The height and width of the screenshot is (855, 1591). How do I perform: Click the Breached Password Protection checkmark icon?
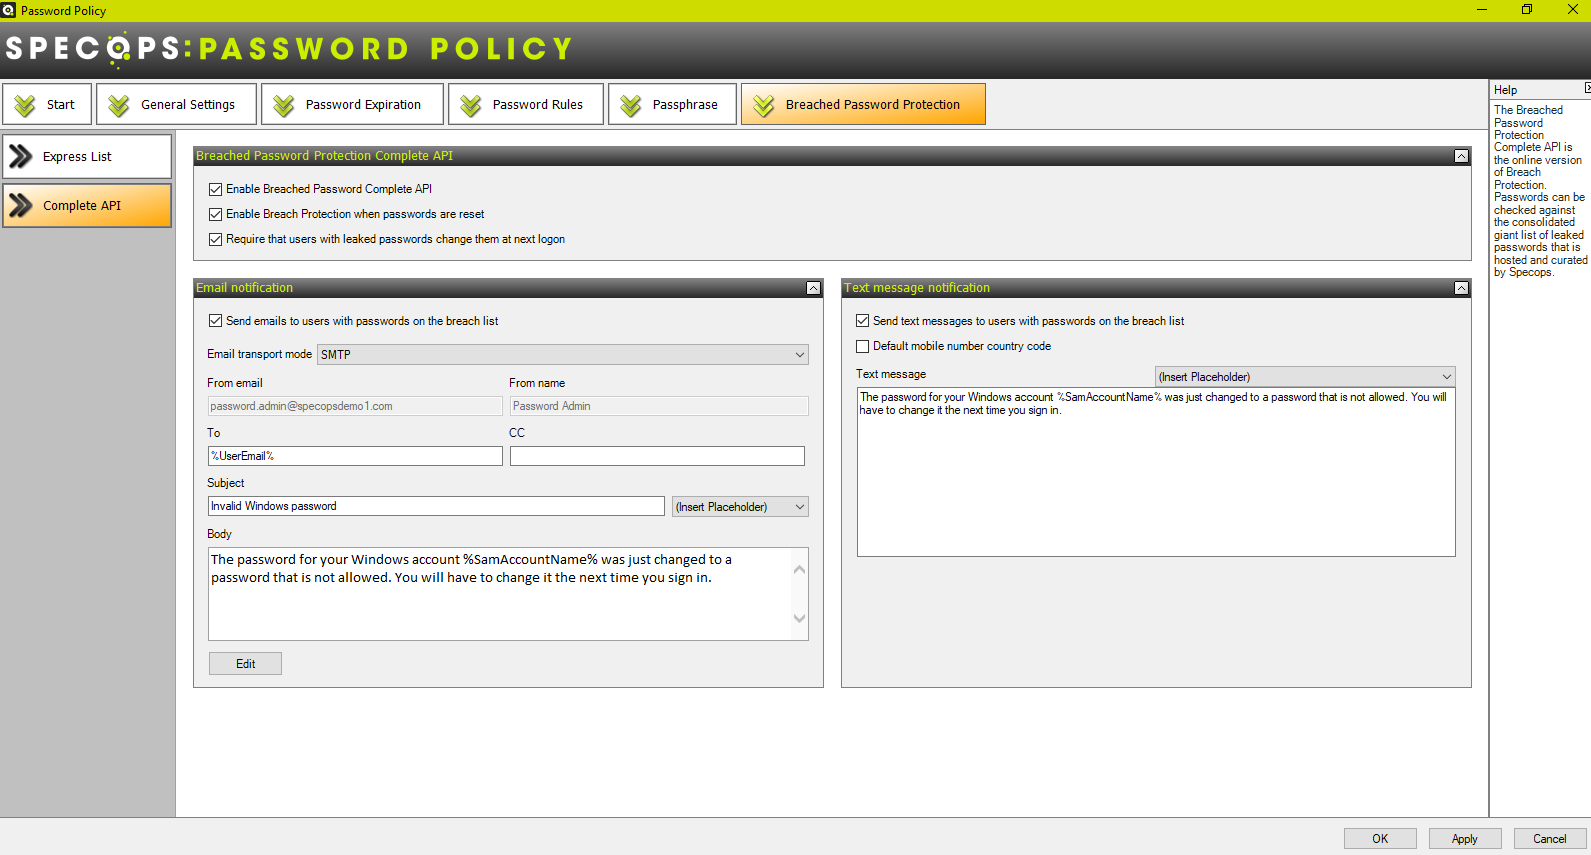[x=764, y=105]
